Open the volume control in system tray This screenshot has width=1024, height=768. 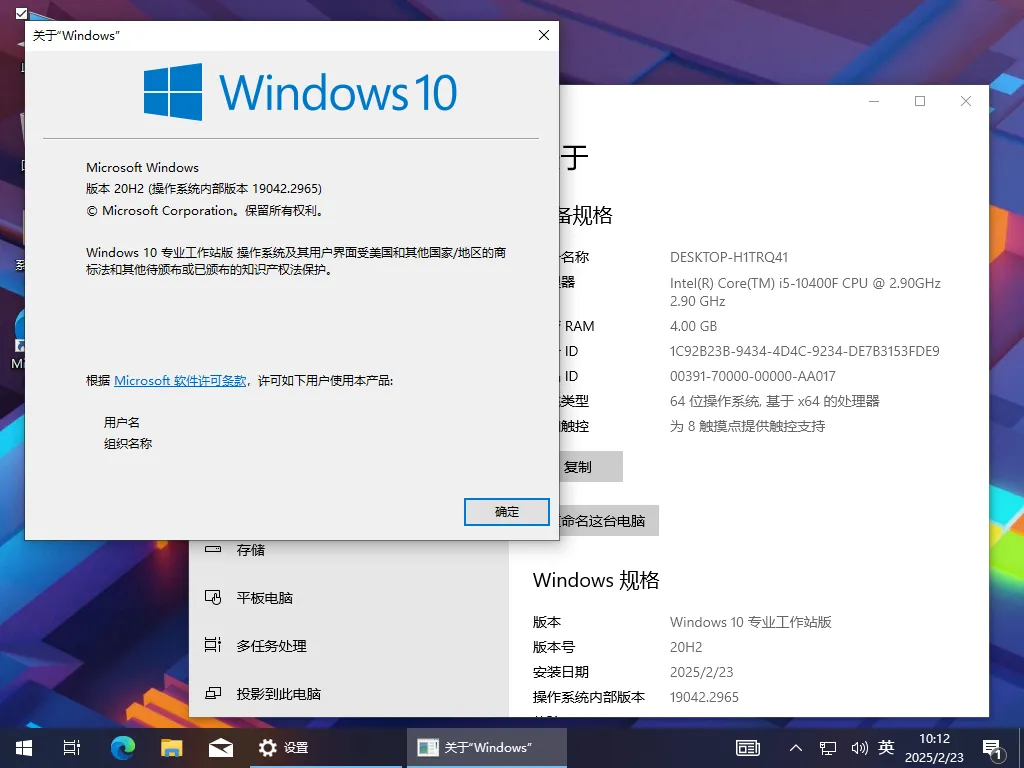click(859, 747)
